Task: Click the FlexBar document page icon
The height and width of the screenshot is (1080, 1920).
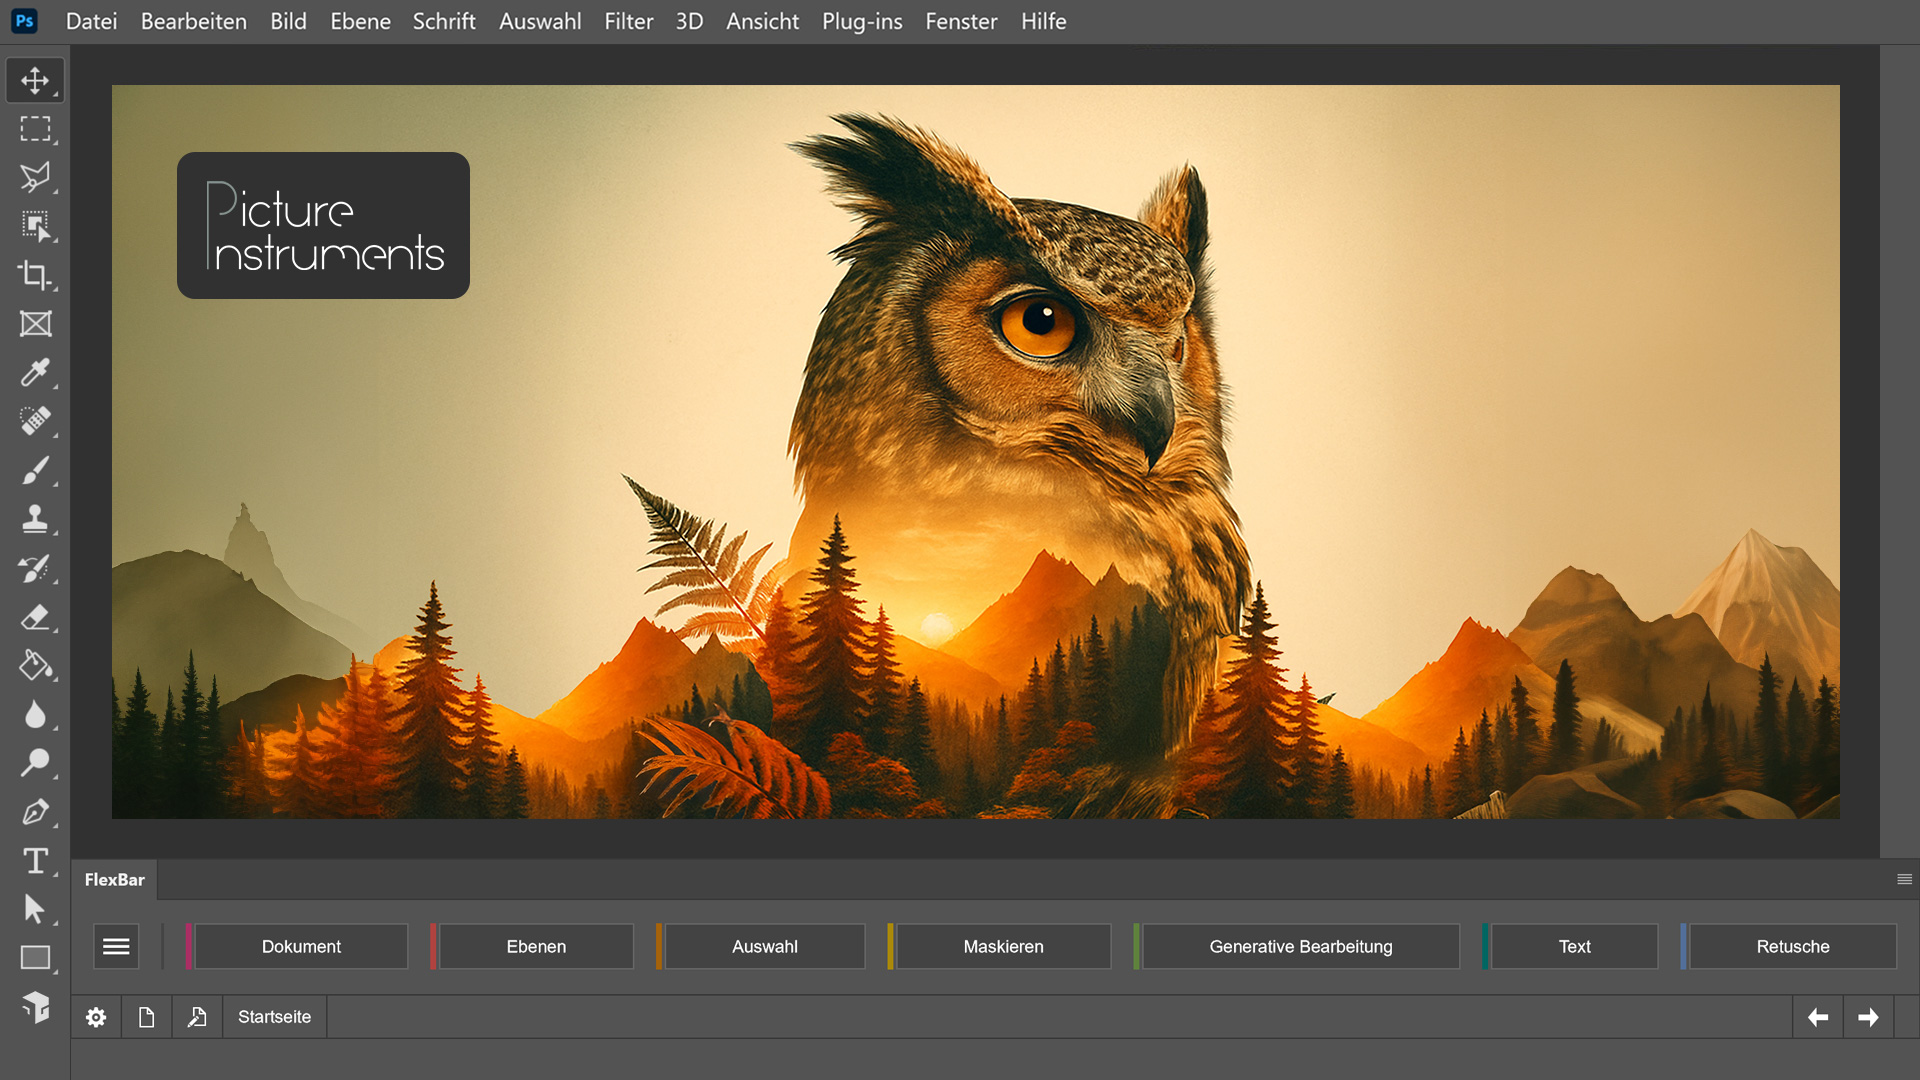Action: click(x=147, y=1017)
